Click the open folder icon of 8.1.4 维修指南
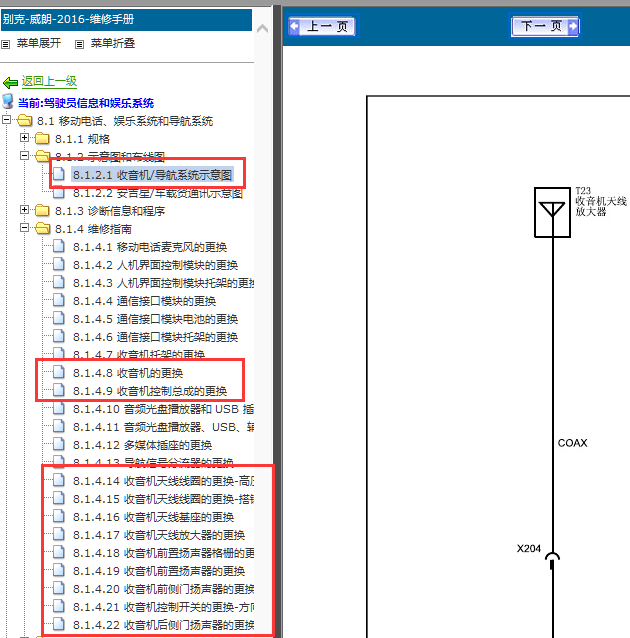The image size is (630, 638). pos(43,228)
